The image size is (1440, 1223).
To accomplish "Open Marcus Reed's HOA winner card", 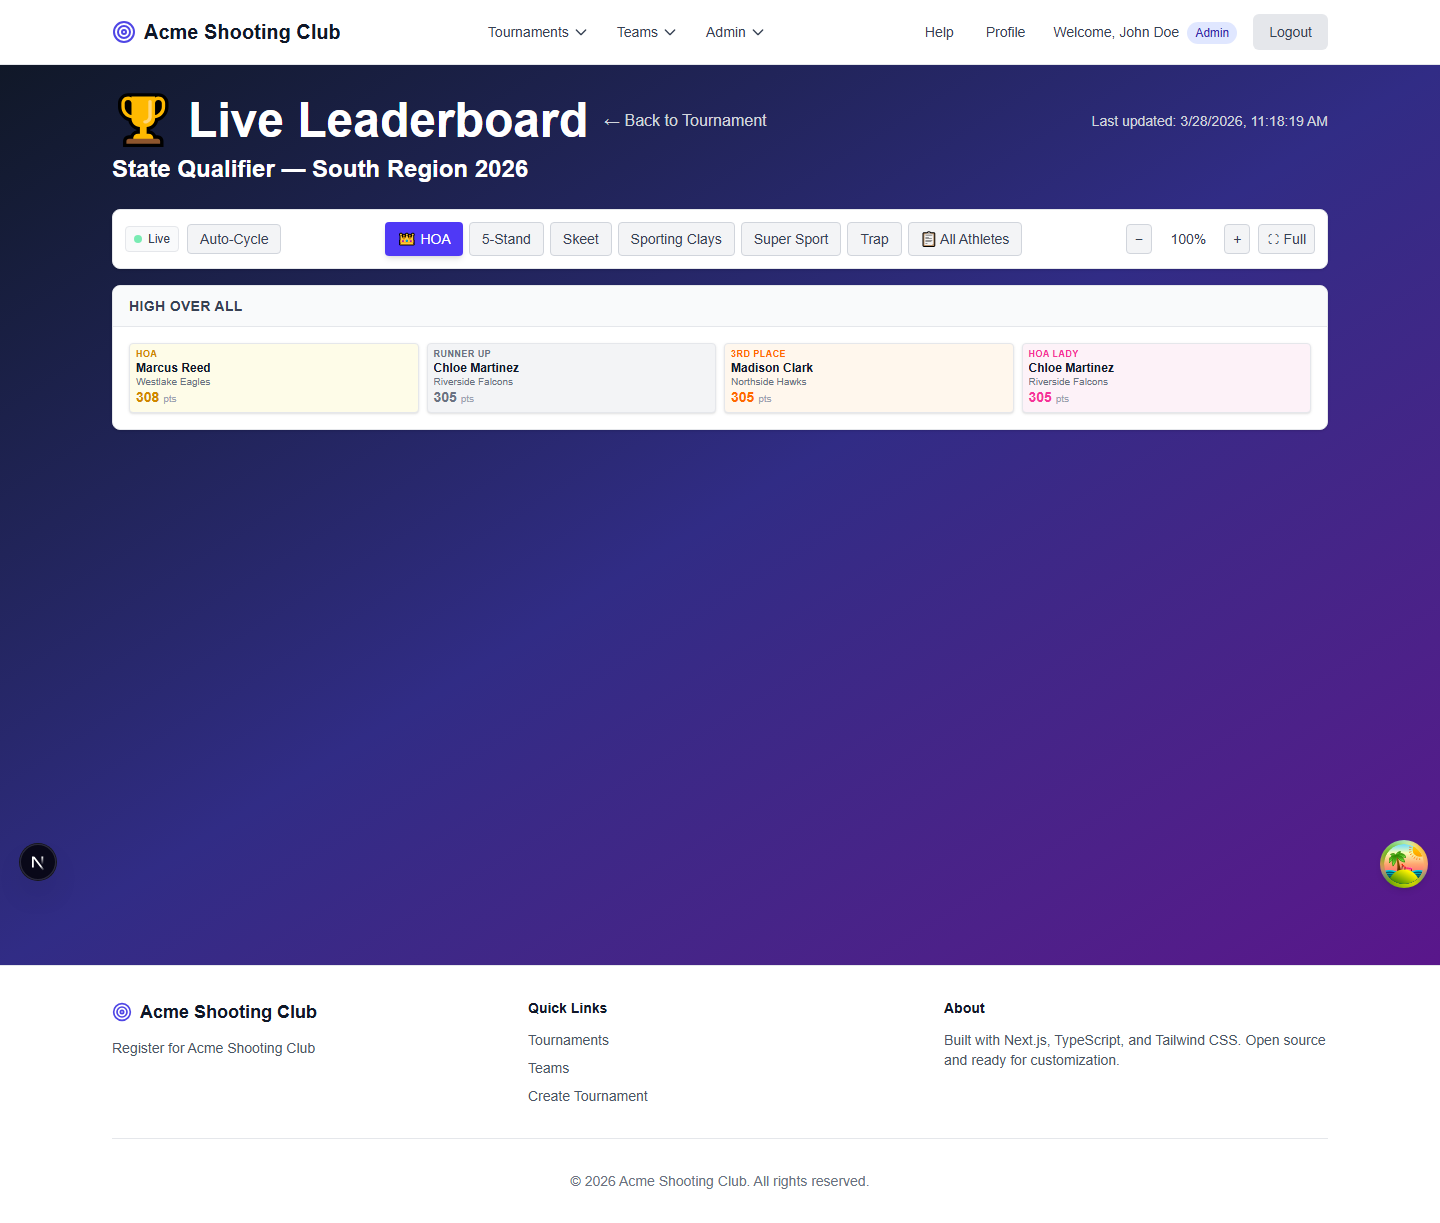I will [273, 378].
